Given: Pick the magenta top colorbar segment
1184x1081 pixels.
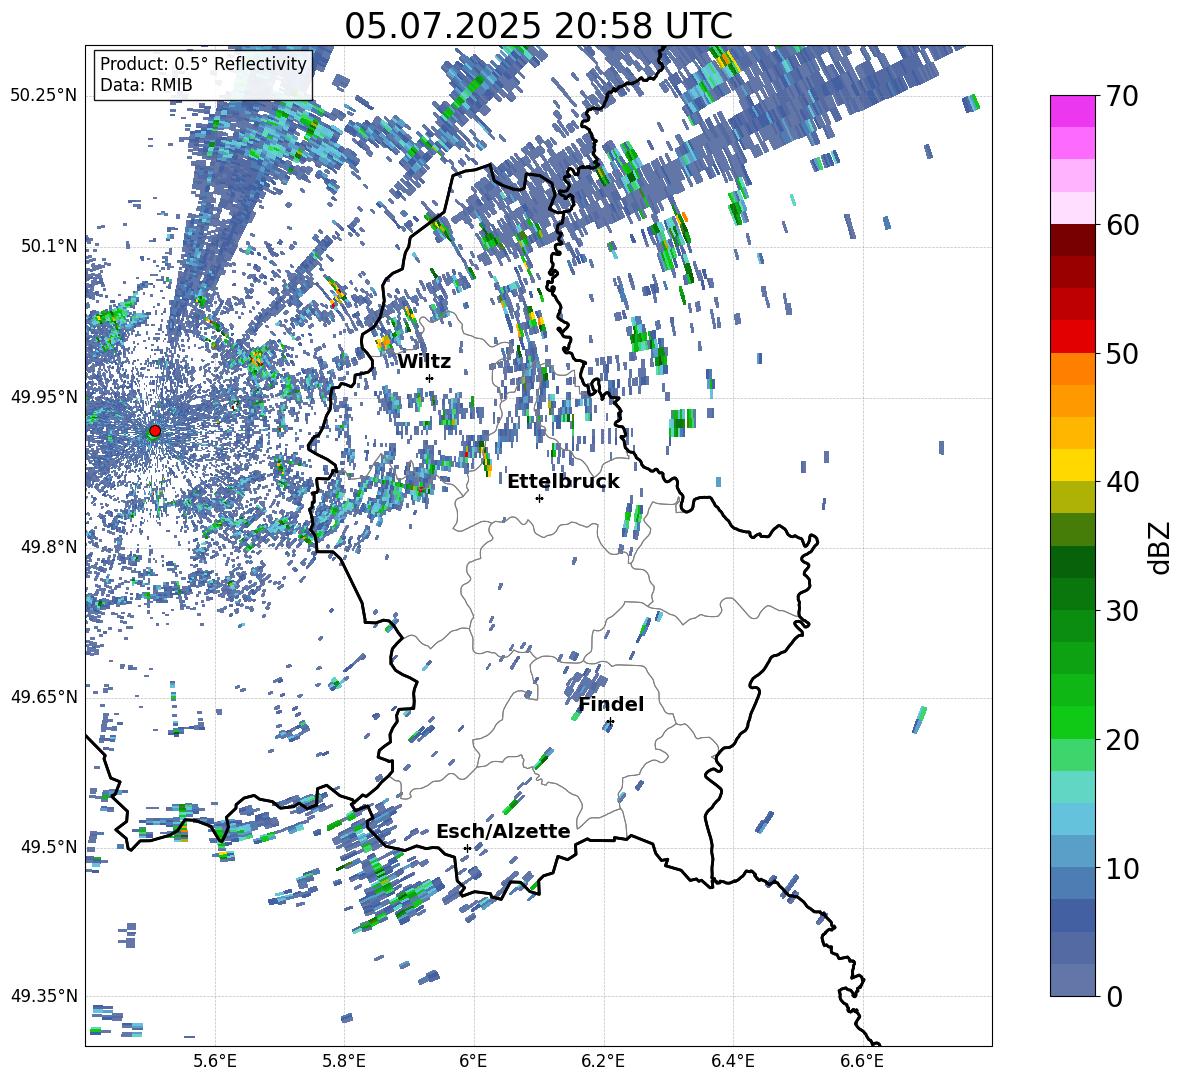Looking at the screenshot, I should [1072, 111].
